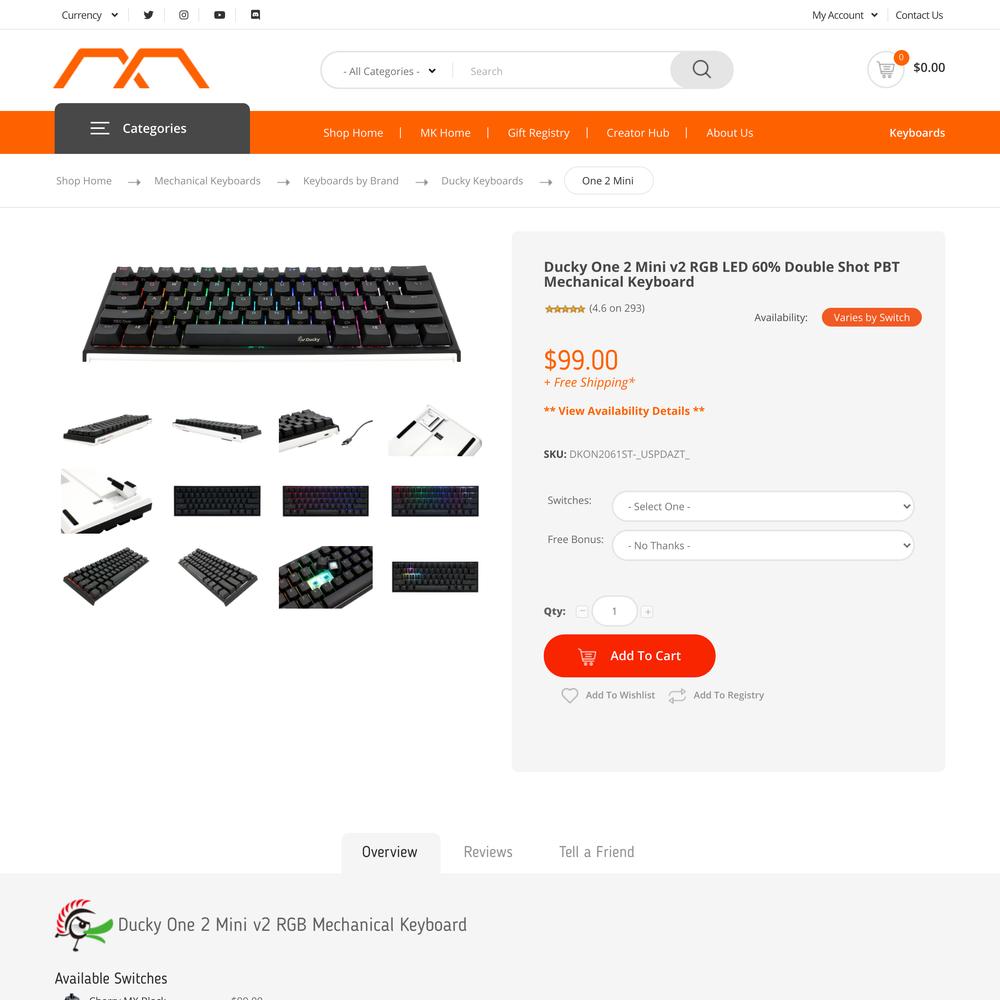Viewport: 1000px width, 1000px height.
Task: Increase quantity with plus stepper
Action: coord(647,612)
